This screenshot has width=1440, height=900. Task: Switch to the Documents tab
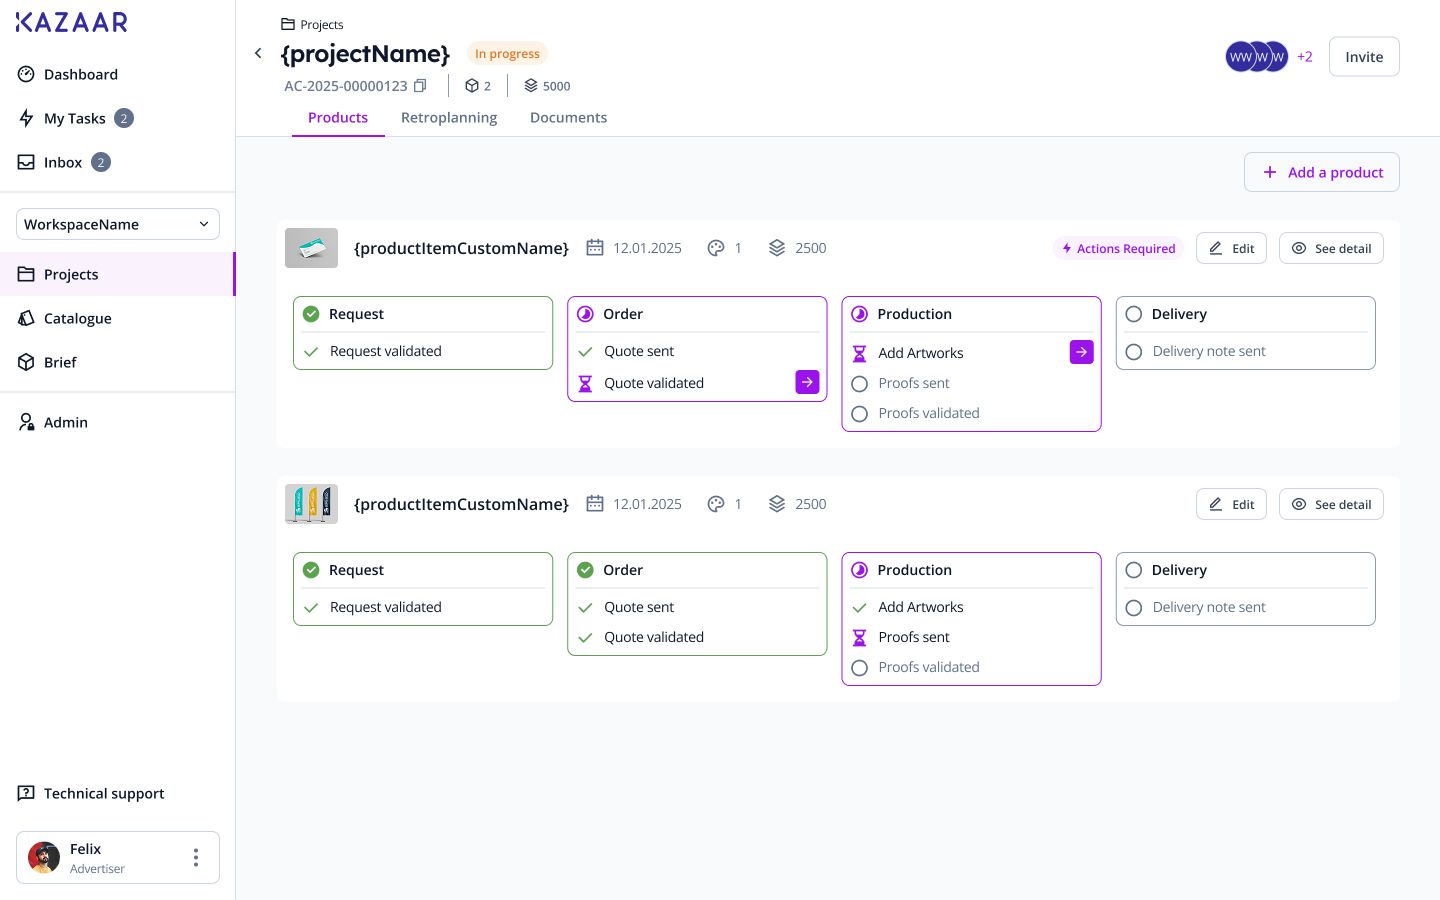[568, 117]
